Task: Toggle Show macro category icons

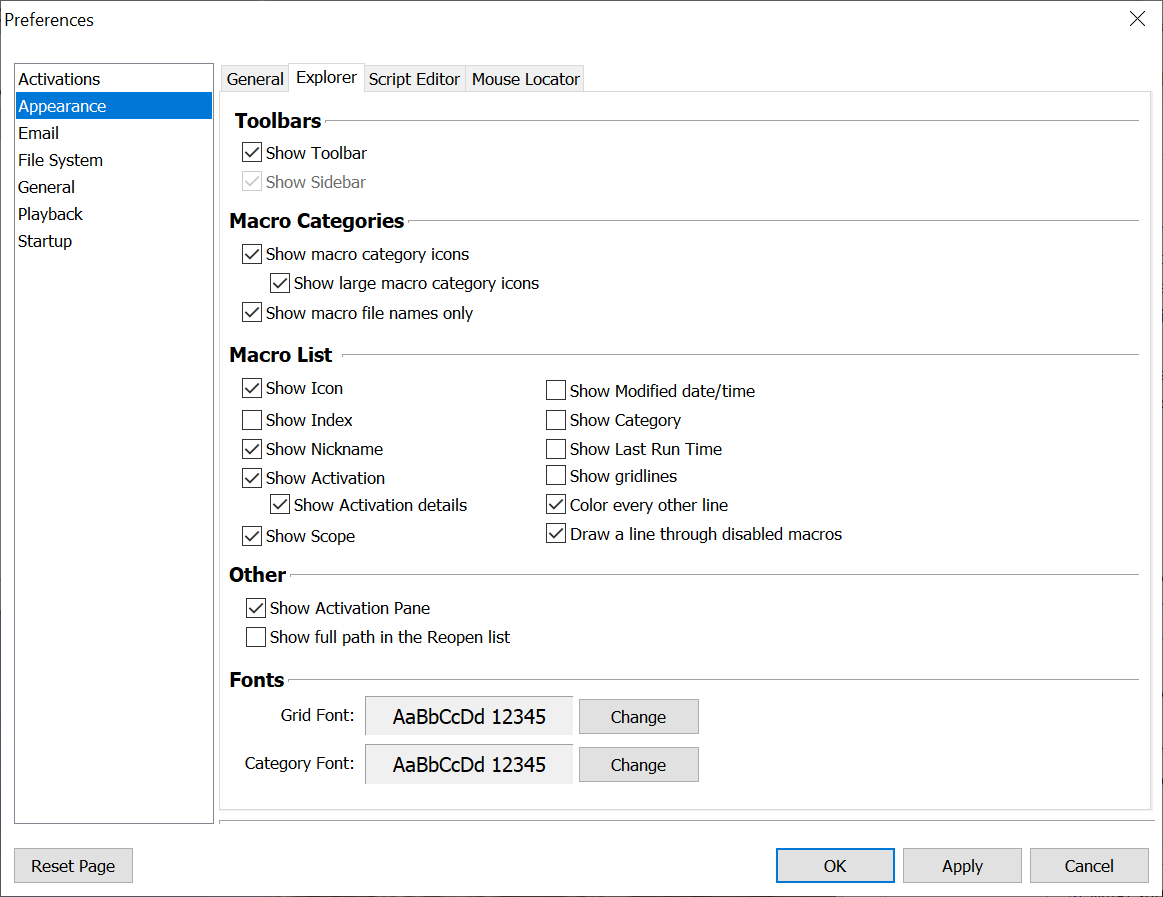Action: [x=252, y=254]
